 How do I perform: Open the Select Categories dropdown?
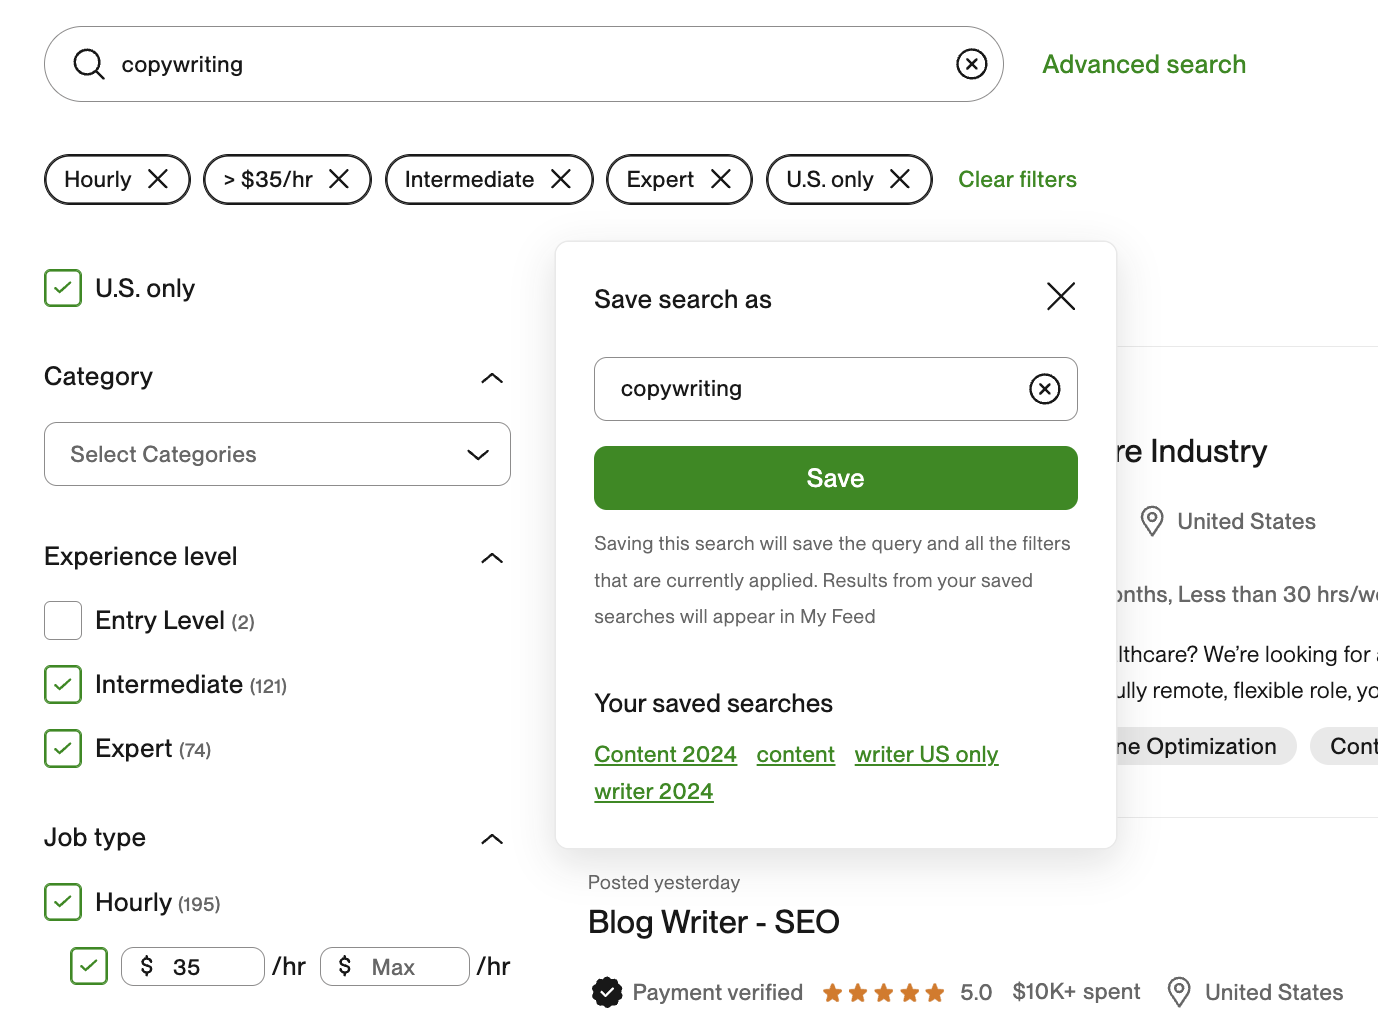click(277, 454)
